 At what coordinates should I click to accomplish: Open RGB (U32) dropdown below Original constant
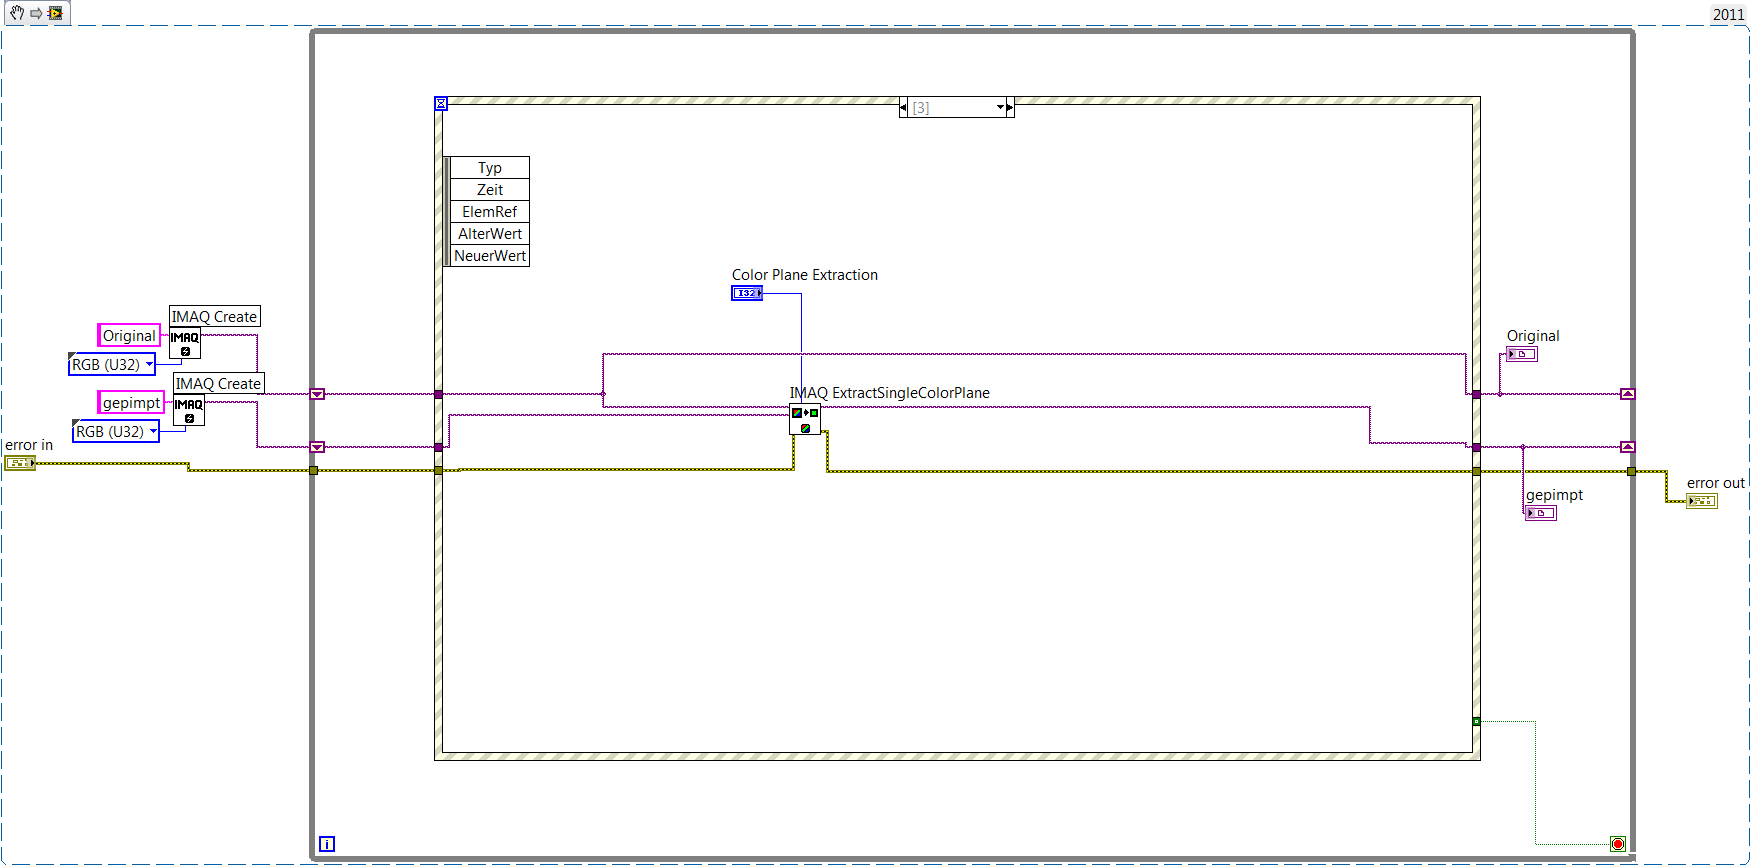click(112, 365)
